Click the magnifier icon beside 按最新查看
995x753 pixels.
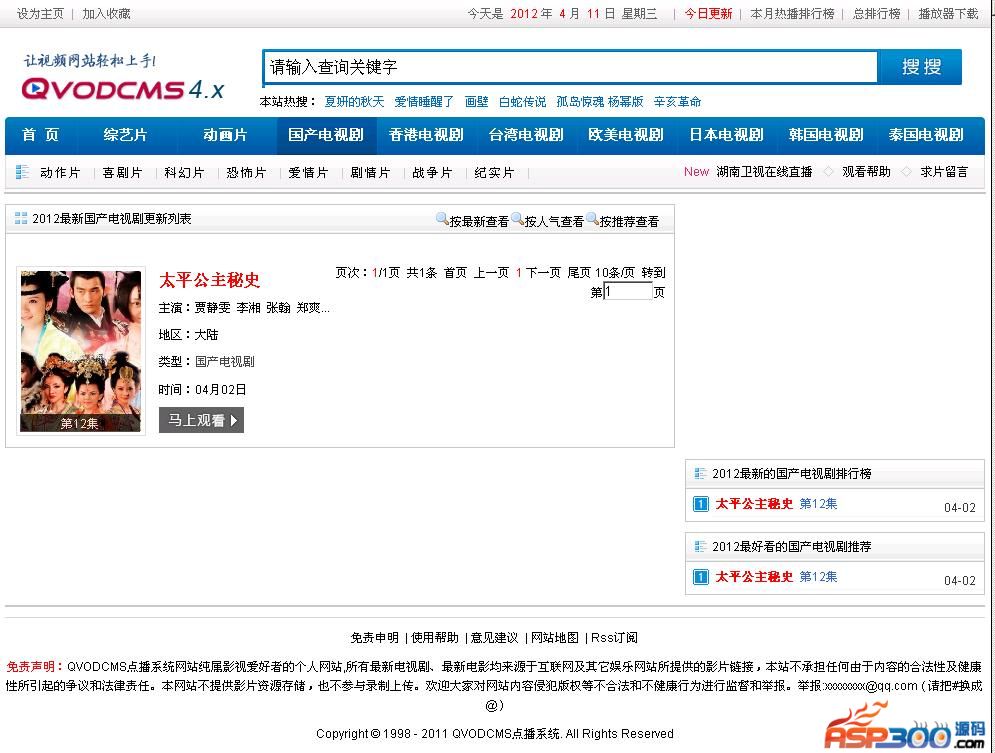click(442, 219)
